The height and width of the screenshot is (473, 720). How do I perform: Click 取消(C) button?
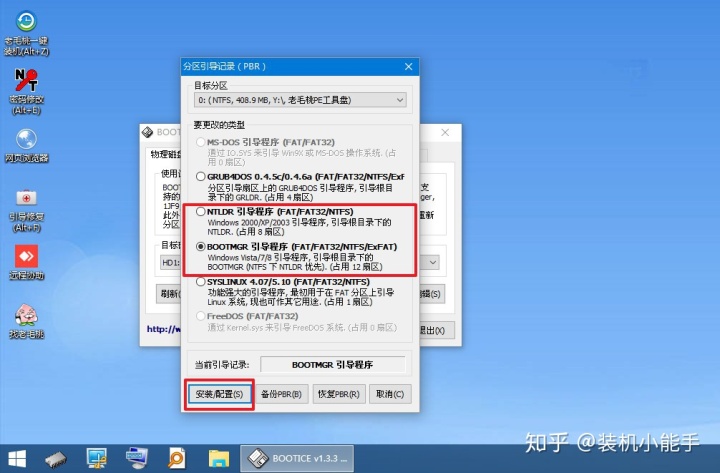click(390, 394)
